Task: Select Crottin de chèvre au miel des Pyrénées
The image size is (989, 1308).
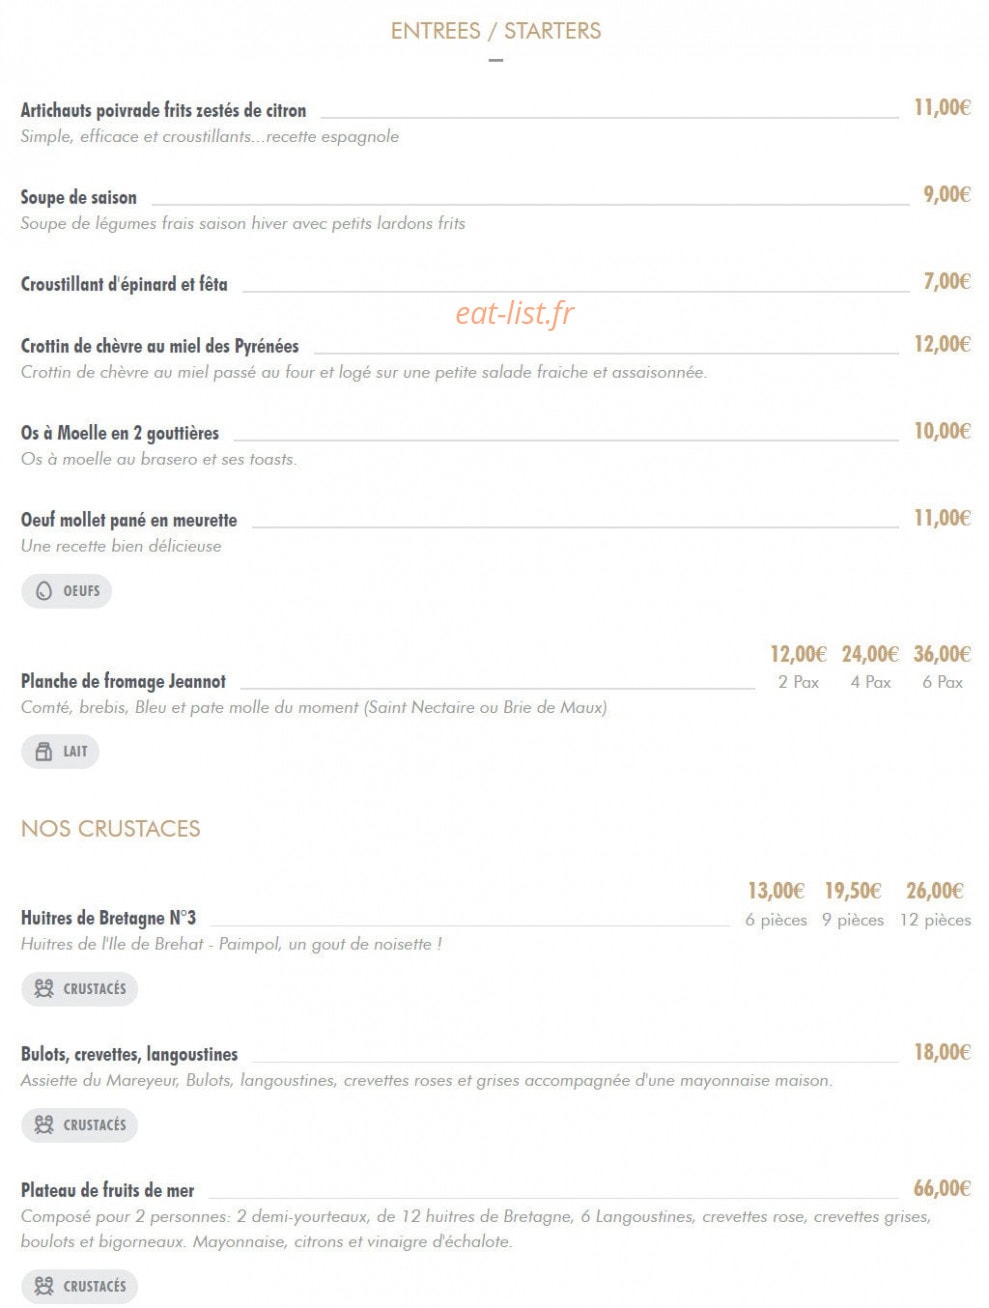Action: [x=160, y=346]
